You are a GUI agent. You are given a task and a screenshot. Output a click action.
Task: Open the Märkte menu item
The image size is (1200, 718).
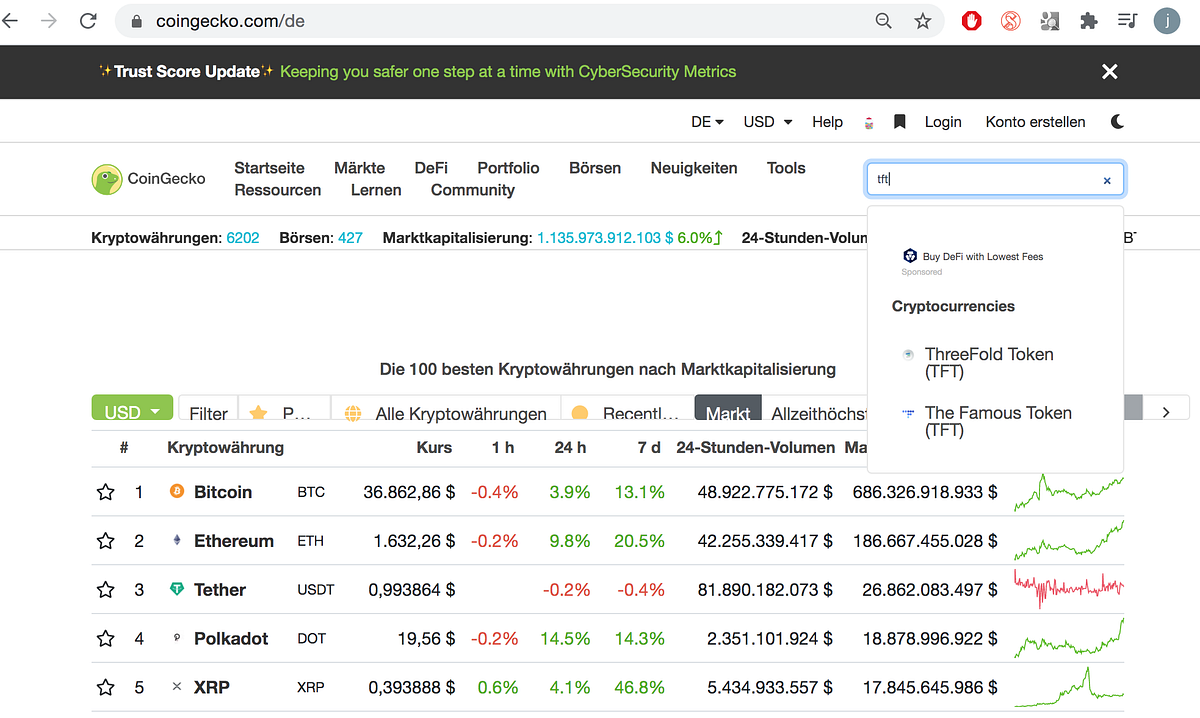click(359, 168)
